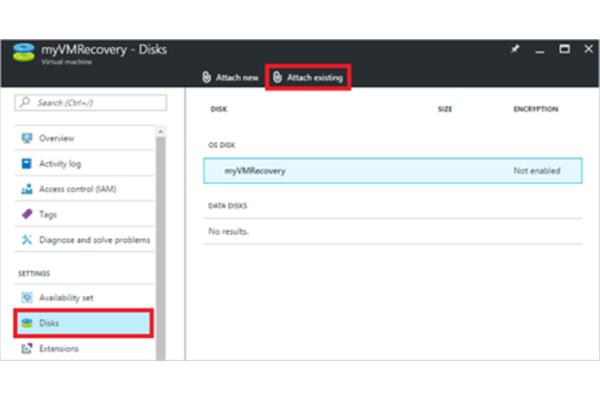This screenshot has height=400, width=600.
Task: Click the search magnifier icon
Action: pyautogui.click(x=25, y=102)
